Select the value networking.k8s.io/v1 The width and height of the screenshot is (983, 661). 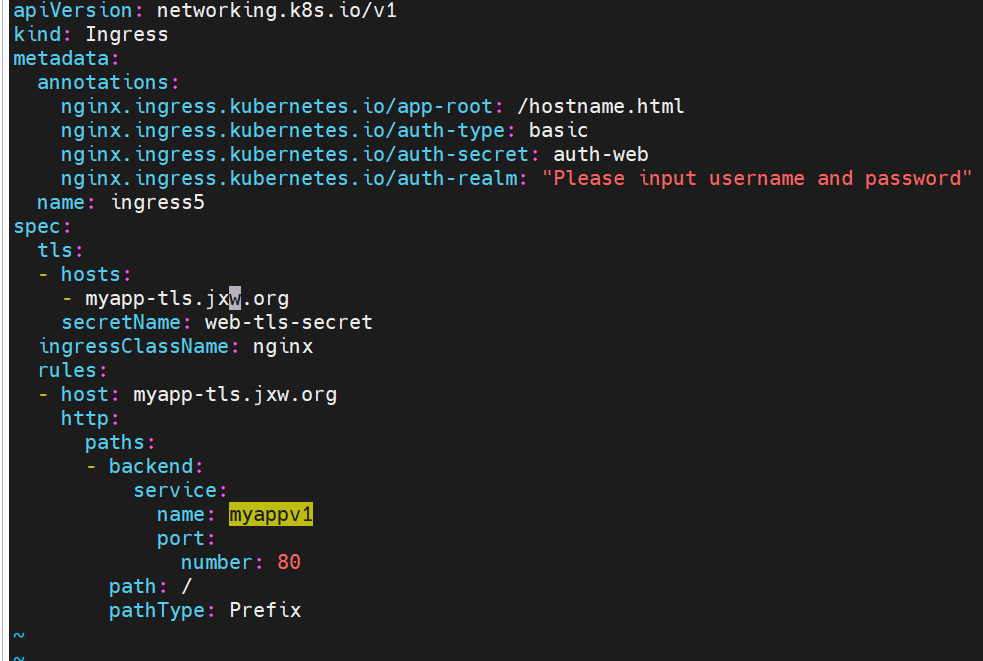[x=276, y=11]
